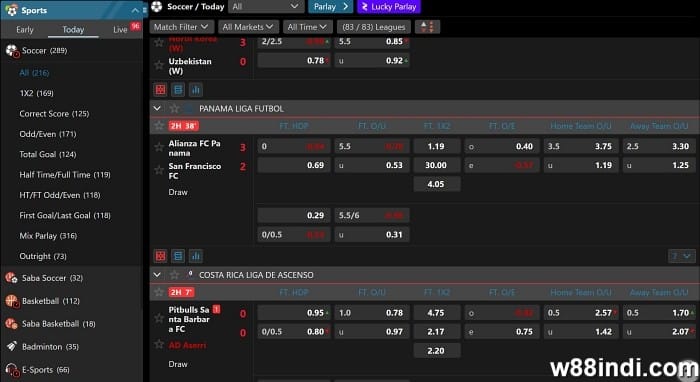Collapse Costa Rica Liga de Ascenso league
Screen dimensions: 700x382
[x=157, y=275]
